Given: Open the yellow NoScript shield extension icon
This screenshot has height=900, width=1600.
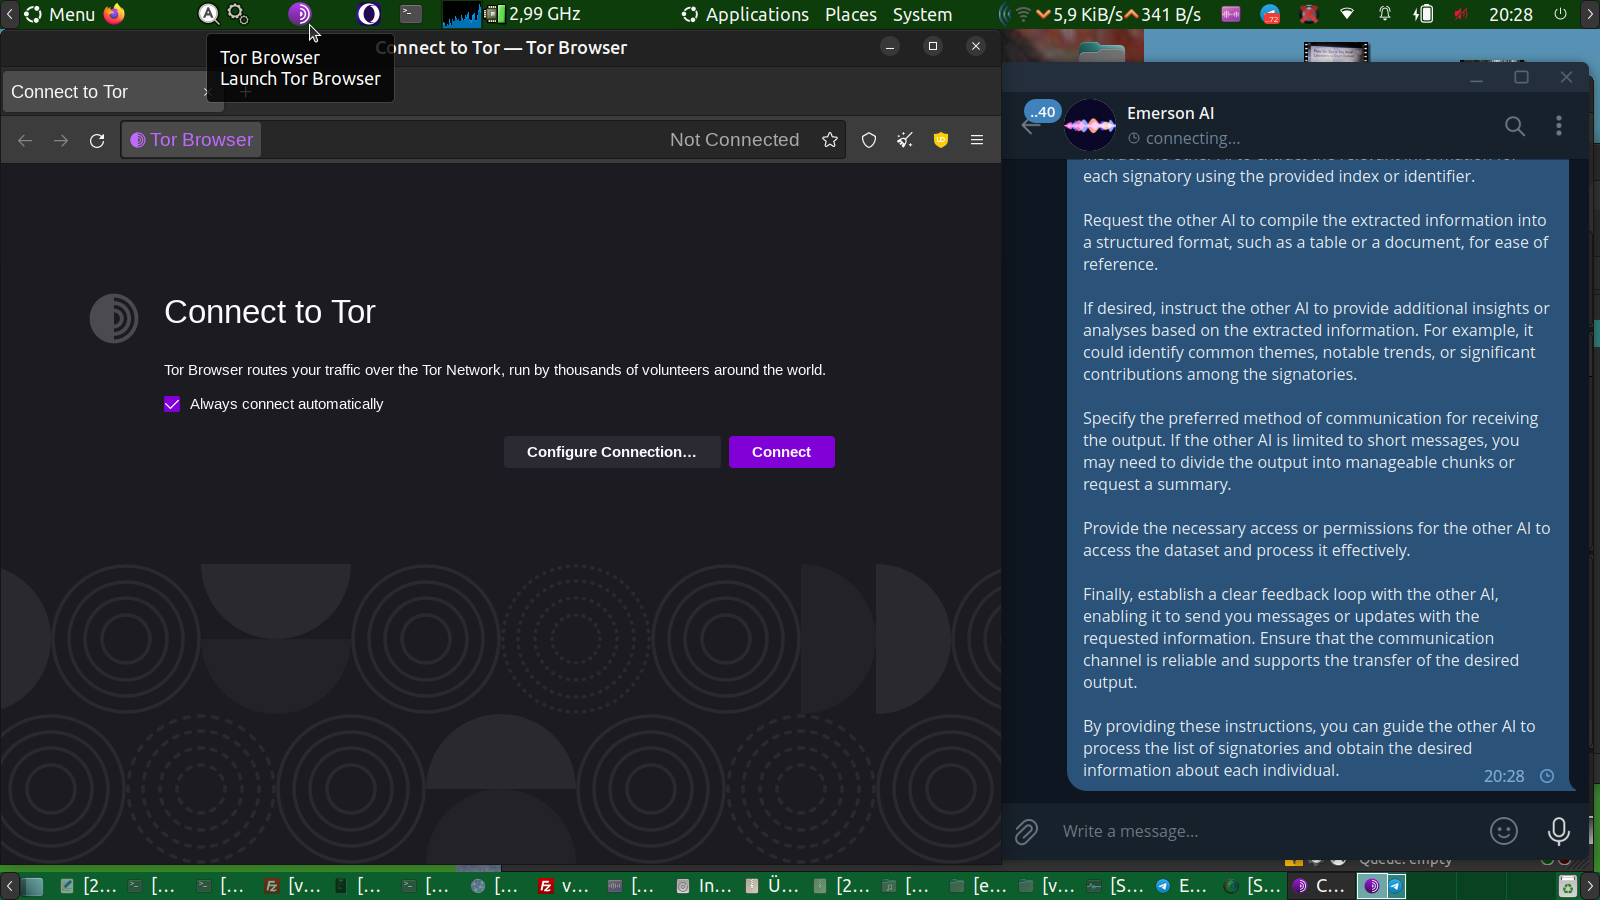Looking at the screenshot, I should pos(941,140).
